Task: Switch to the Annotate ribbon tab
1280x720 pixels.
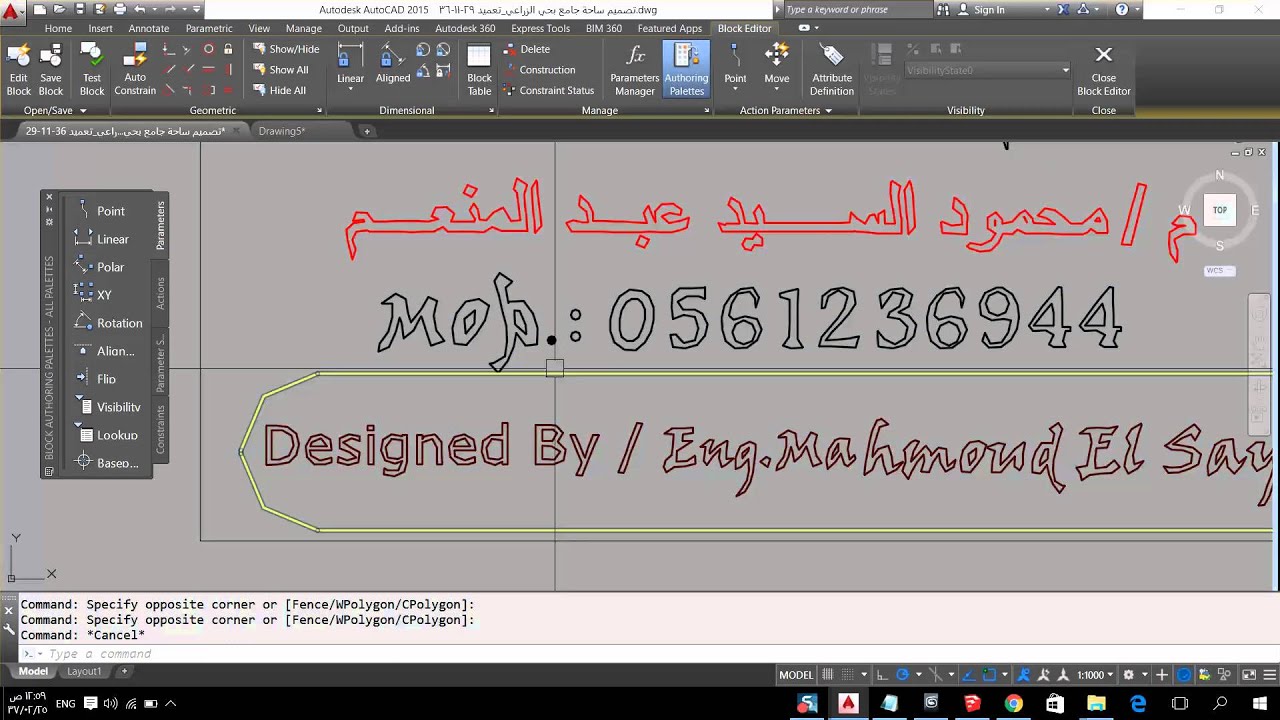Action: 149,28
